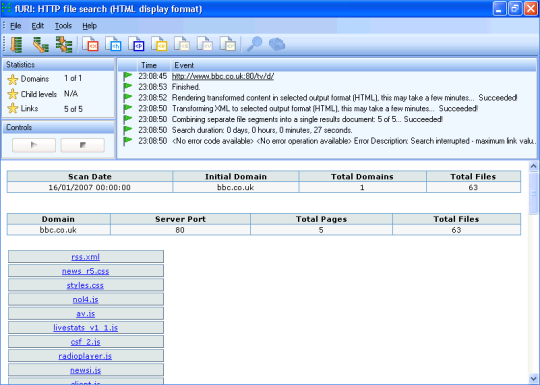Click the flag icon on the bbc.co.uk URL row
This screenshot has width=540, height=385.
[x=128, y=76]
